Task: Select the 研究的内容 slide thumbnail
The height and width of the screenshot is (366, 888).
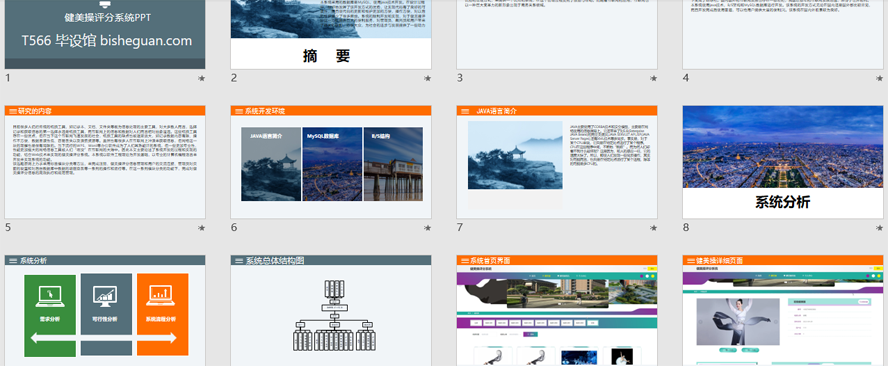Action: (x=105, y=162)
